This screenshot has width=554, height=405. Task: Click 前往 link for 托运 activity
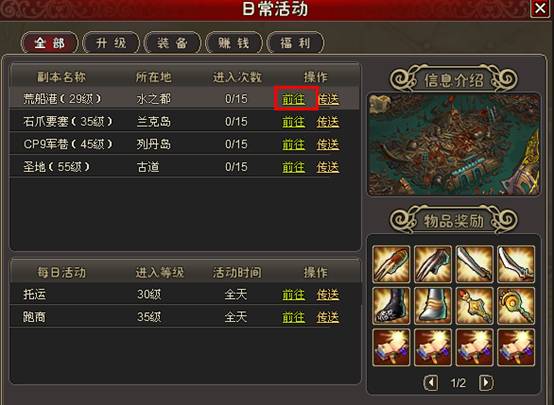[x=294, y=294]
